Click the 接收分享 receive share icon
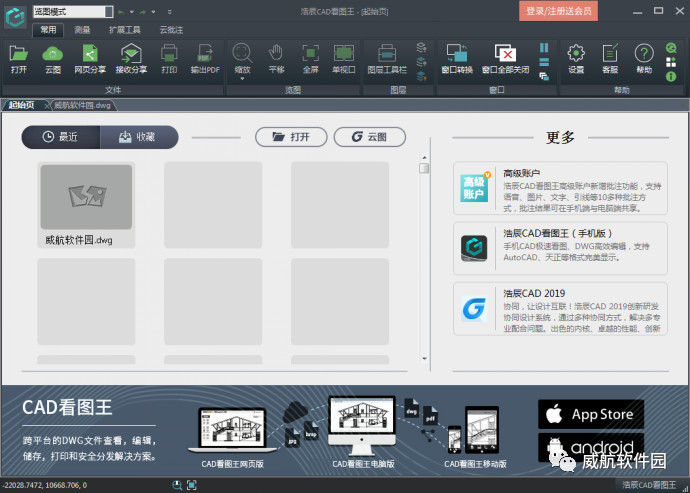This screenshot has height=493, width=690. tap(131, 58)
